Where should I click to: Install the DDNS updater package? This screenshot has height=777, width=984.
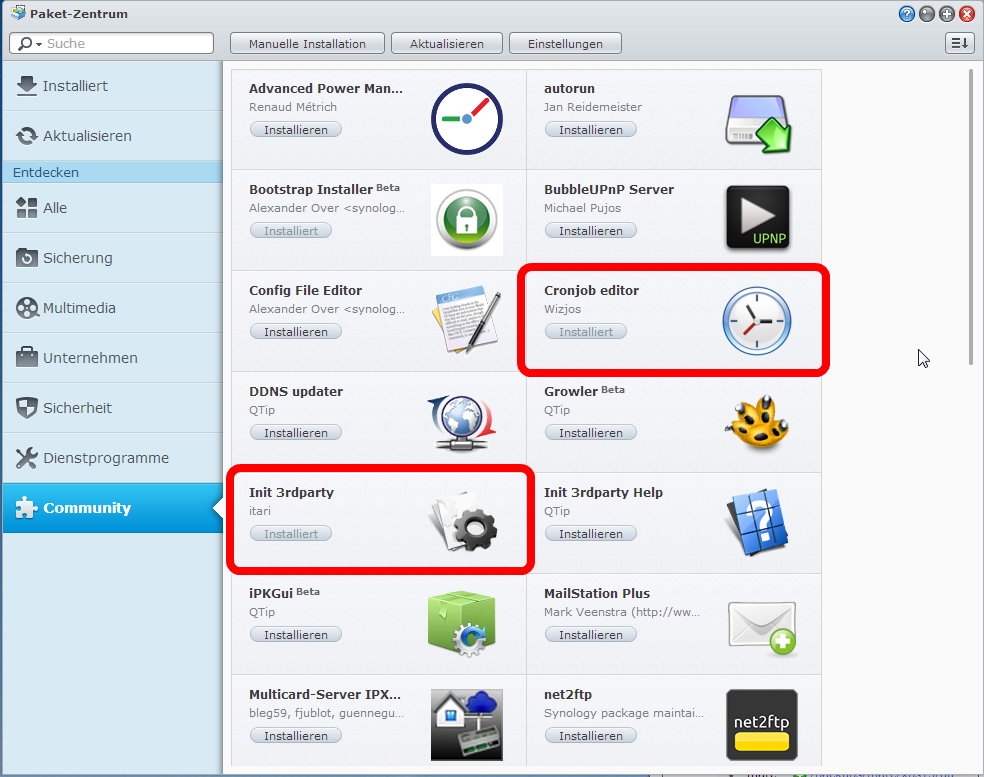(x=296, y=432)
